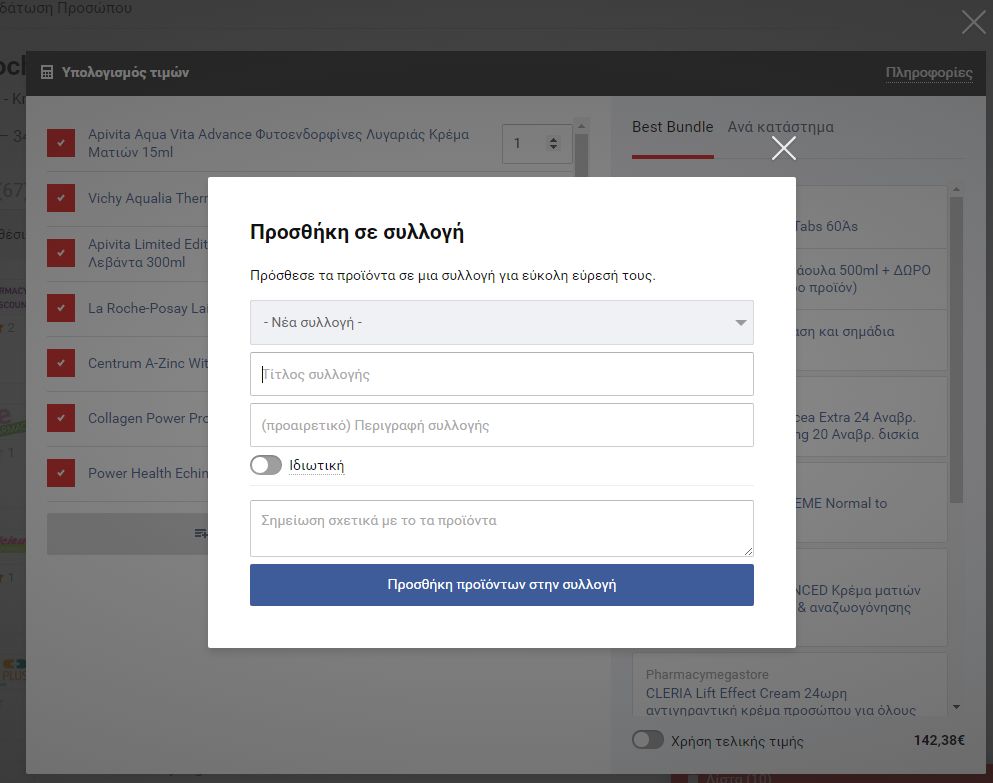Click the product notes textarea
Image resolution: width=993 pixels, height=783 pixels.
(x=501, y=528)
